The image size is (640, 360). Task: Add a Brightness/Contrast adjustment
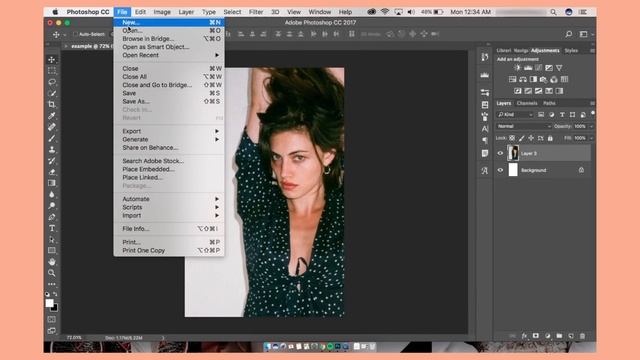518,68
